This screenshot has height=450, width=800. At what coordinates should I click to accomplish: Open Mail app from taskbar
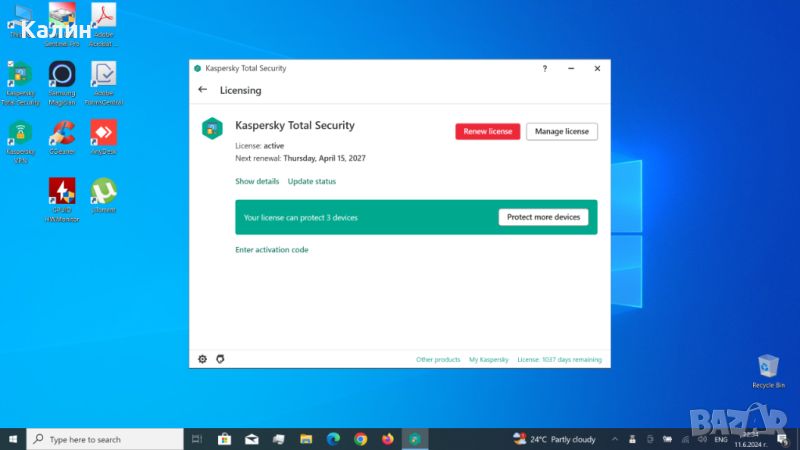252,439
